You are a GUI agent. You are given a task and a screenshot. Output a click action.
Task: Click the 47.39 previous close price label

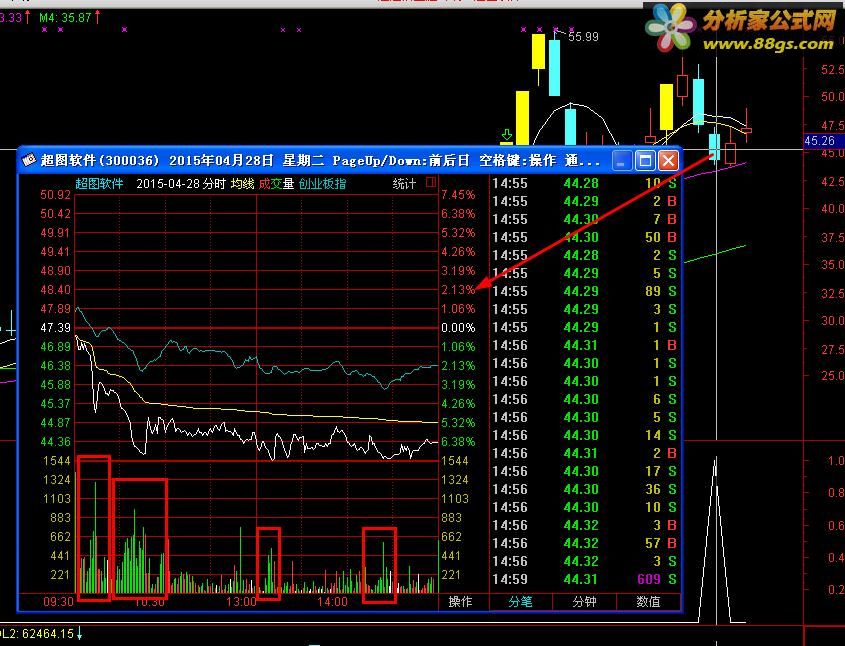[x=56, y=328]
